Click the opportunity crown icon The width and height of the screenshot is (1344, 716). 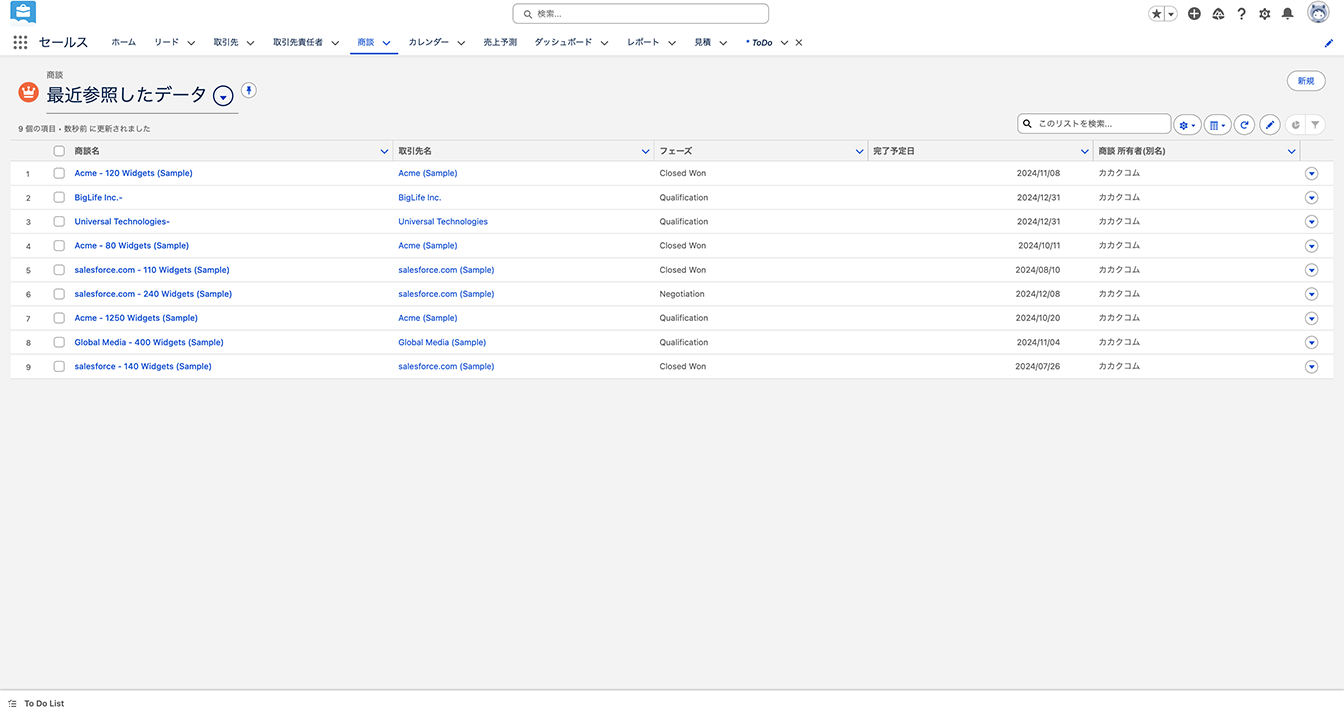[28, 92]
